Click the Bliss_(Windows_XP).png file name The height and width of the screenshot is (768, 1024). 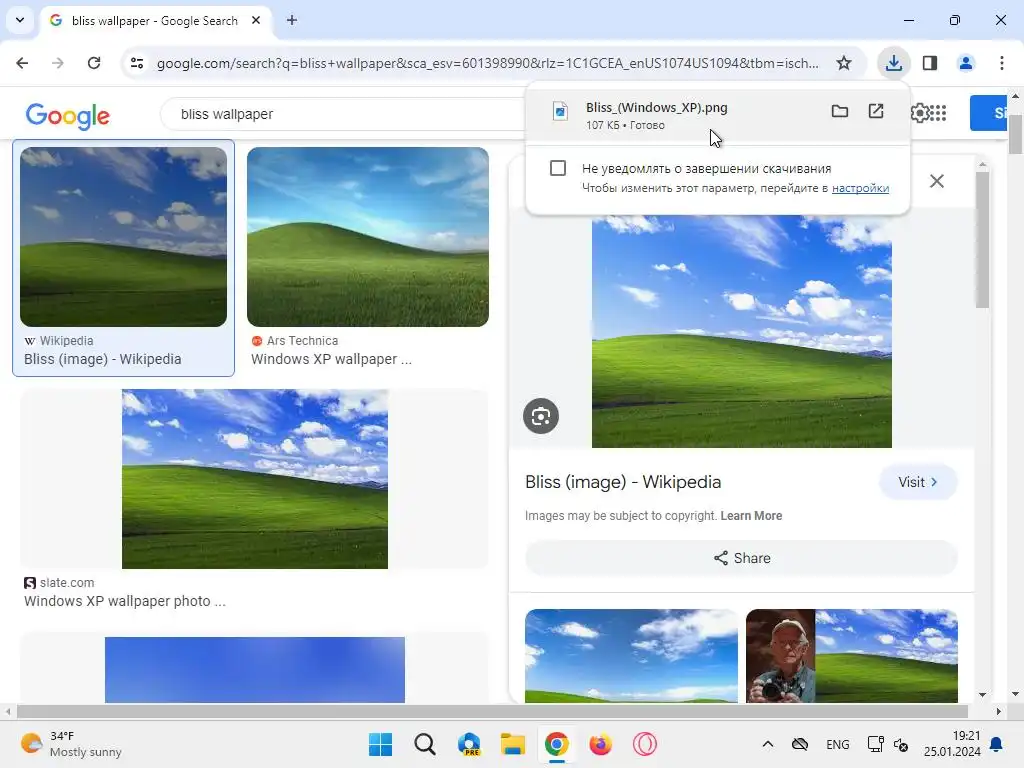656,107
